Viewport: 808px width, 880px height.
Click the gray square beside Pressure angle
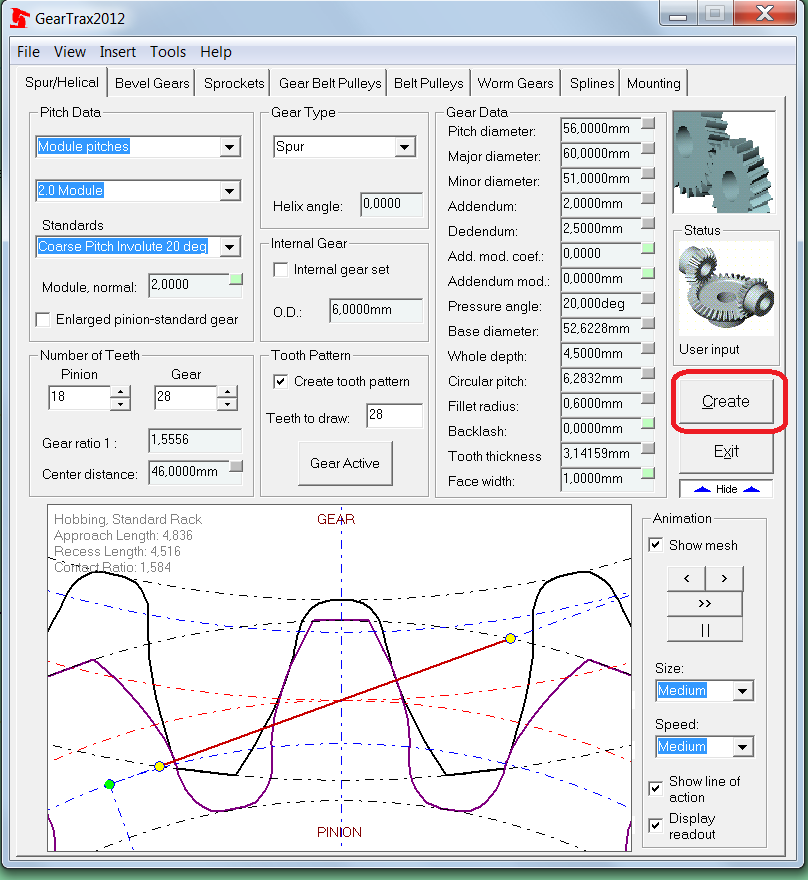pos(648,298)
